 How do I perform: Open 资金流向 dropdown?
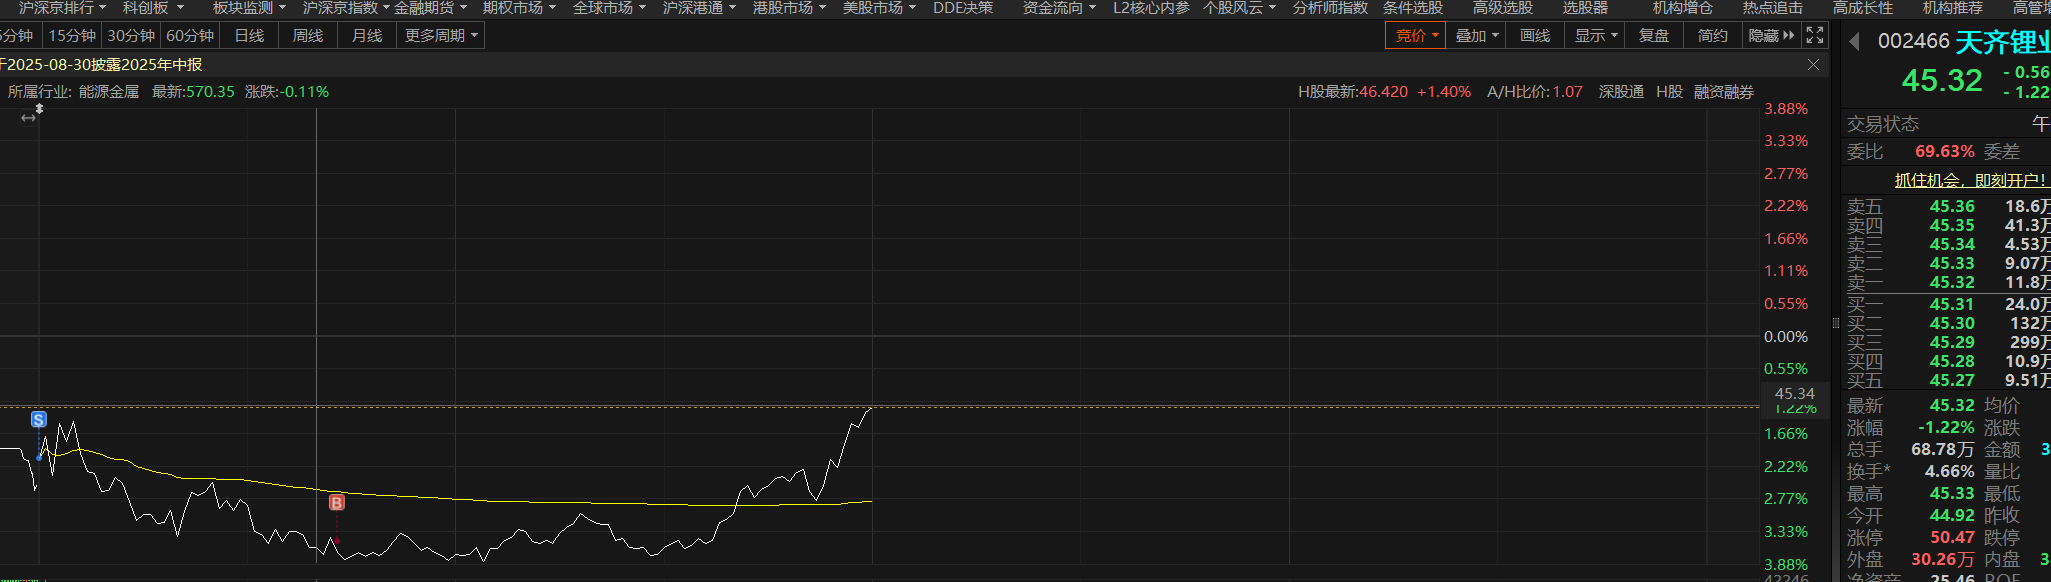[x=1059, y=8]
